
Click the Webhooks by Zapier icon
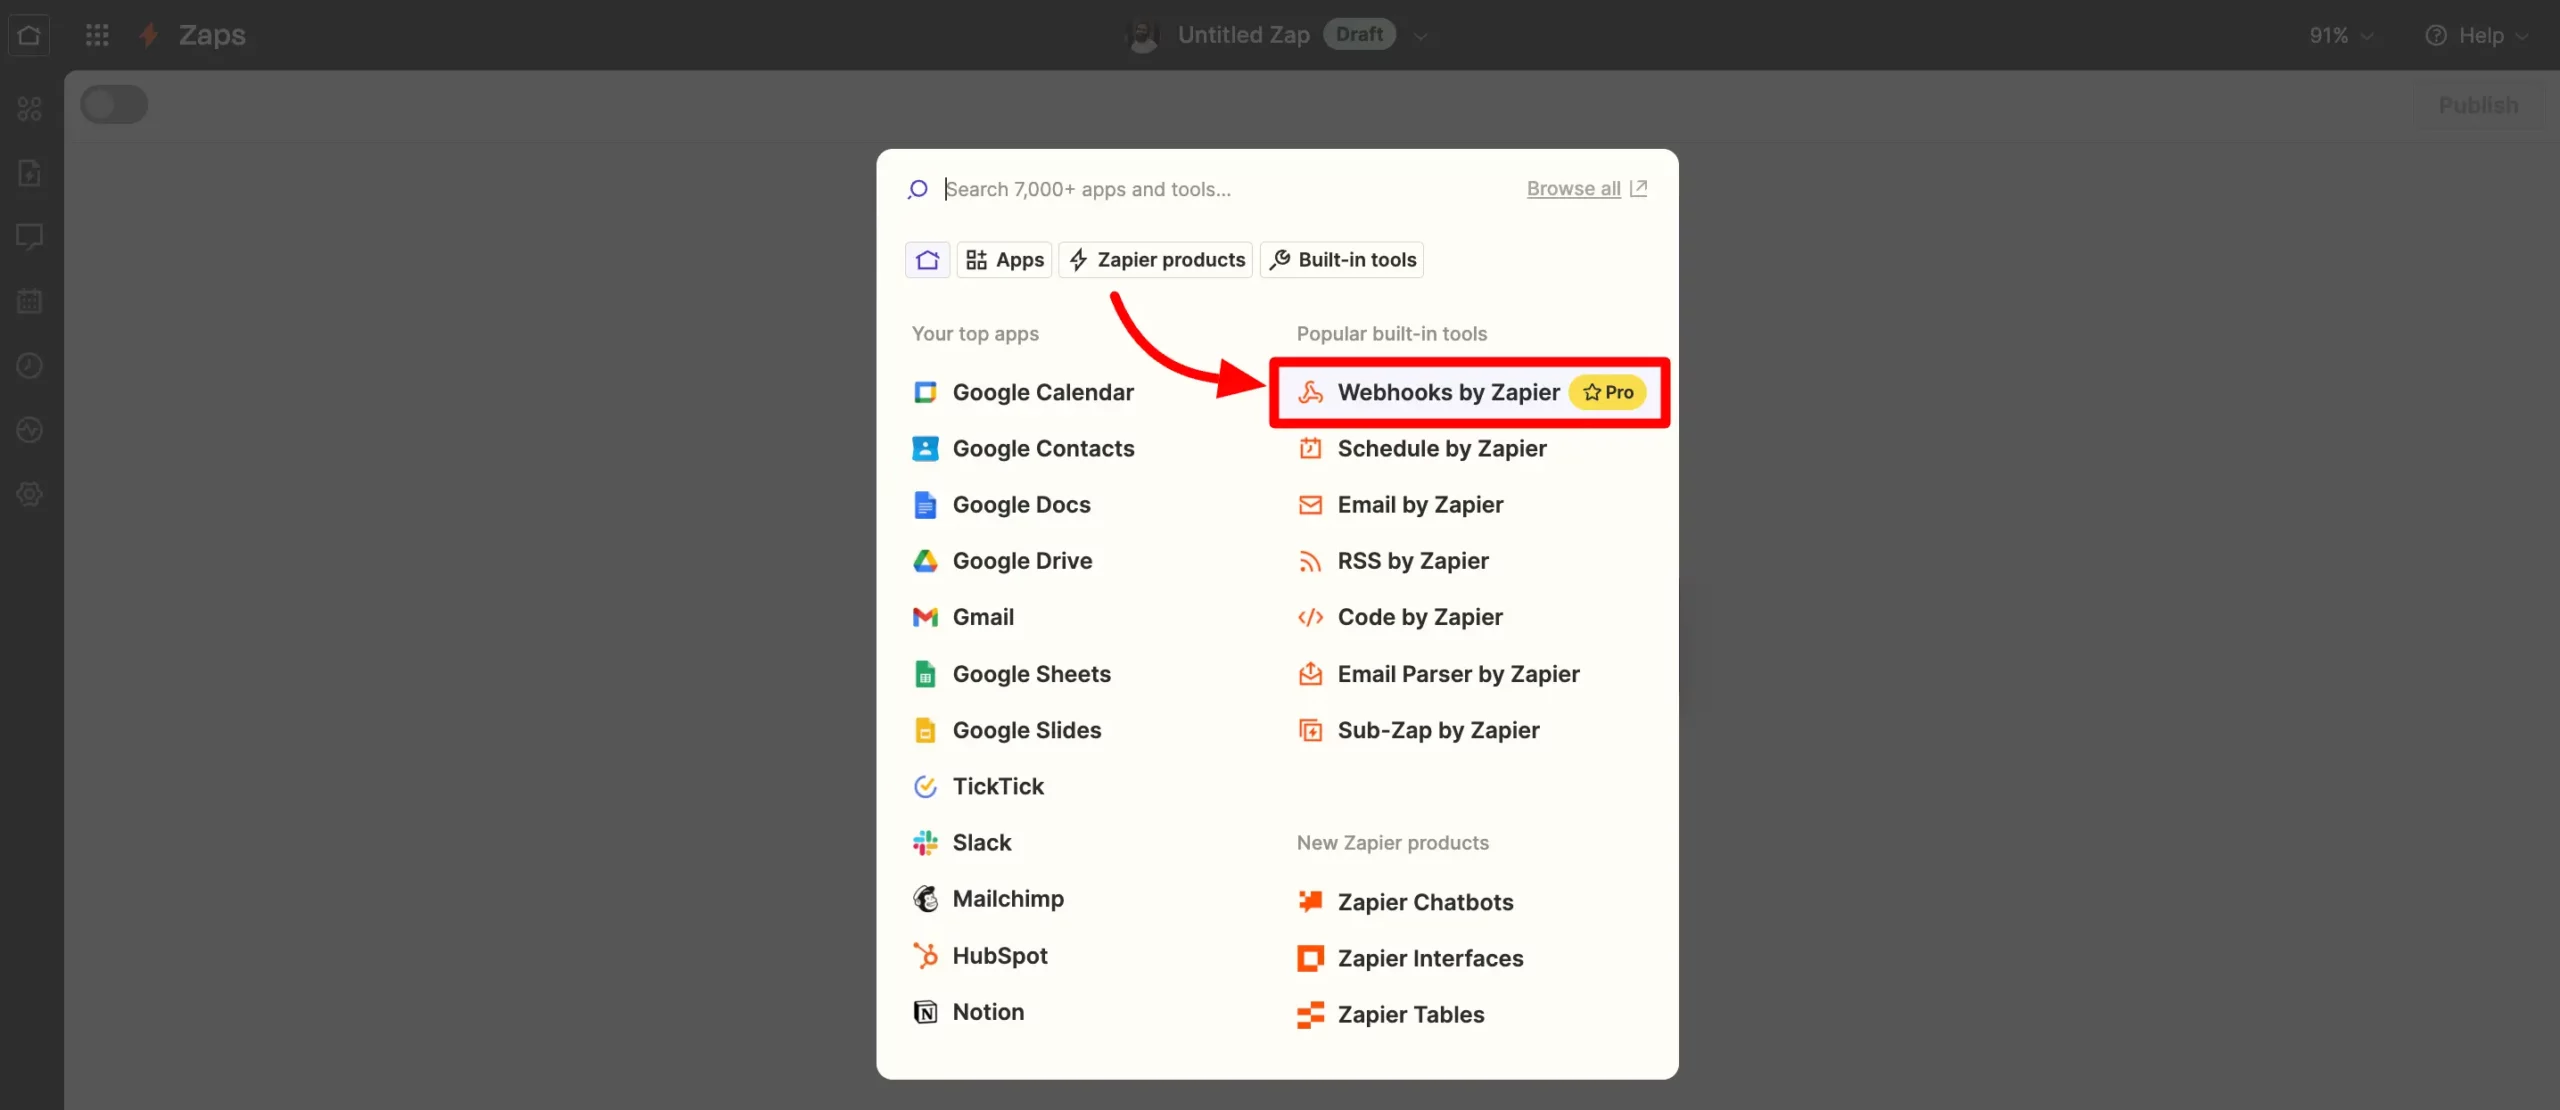click(x=1310, y=393)
